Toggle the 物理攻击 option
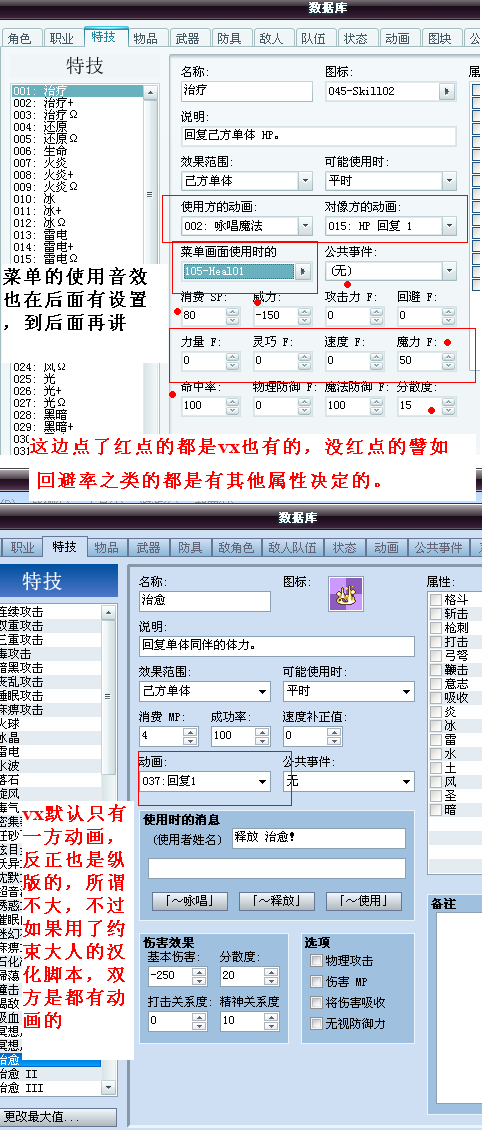The height and width of the screenshot is (1130, 482). pos(316,961)
